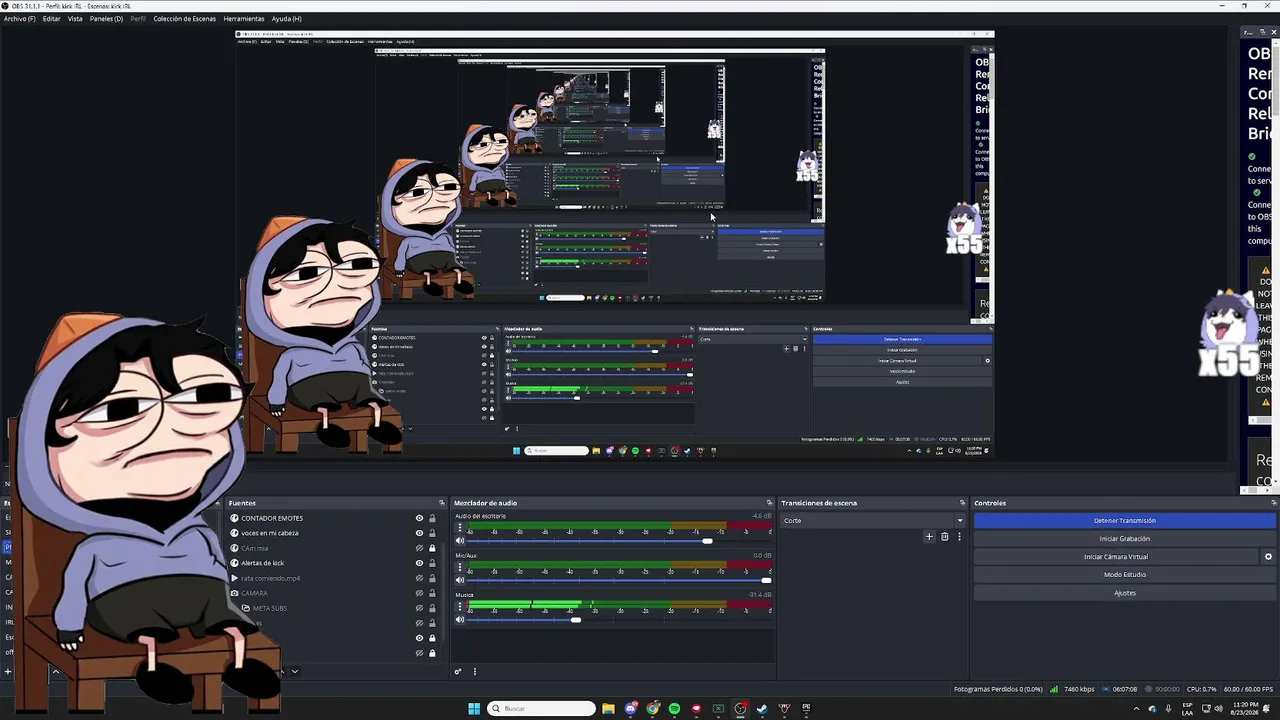Click Iniciar Grabación button
Image resolution: width=1280 pixels, height=720 pixels.
click(1124, 539)
